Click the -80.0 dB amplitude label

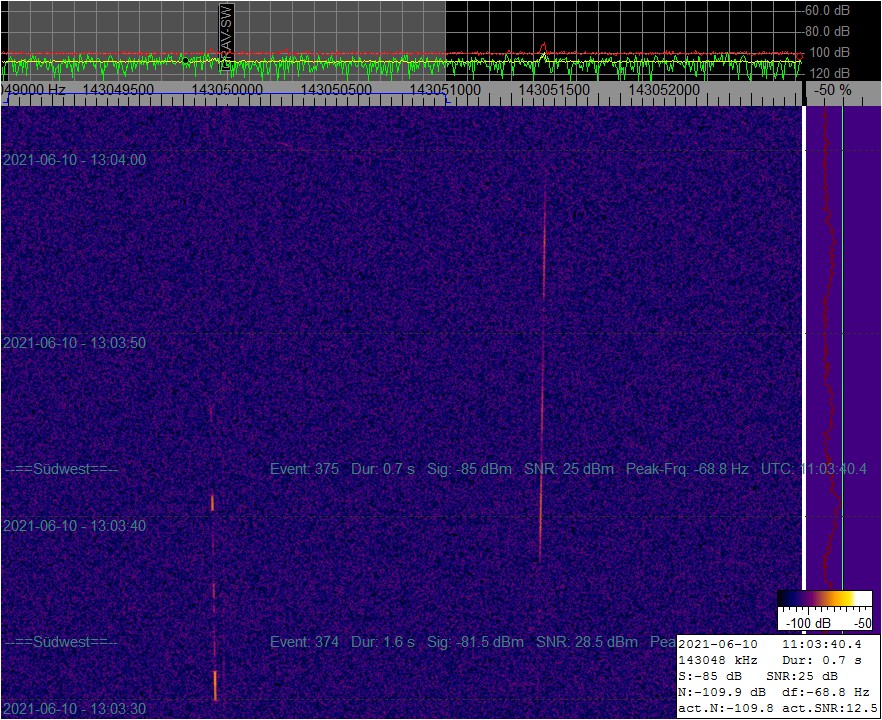pos(826,31)
